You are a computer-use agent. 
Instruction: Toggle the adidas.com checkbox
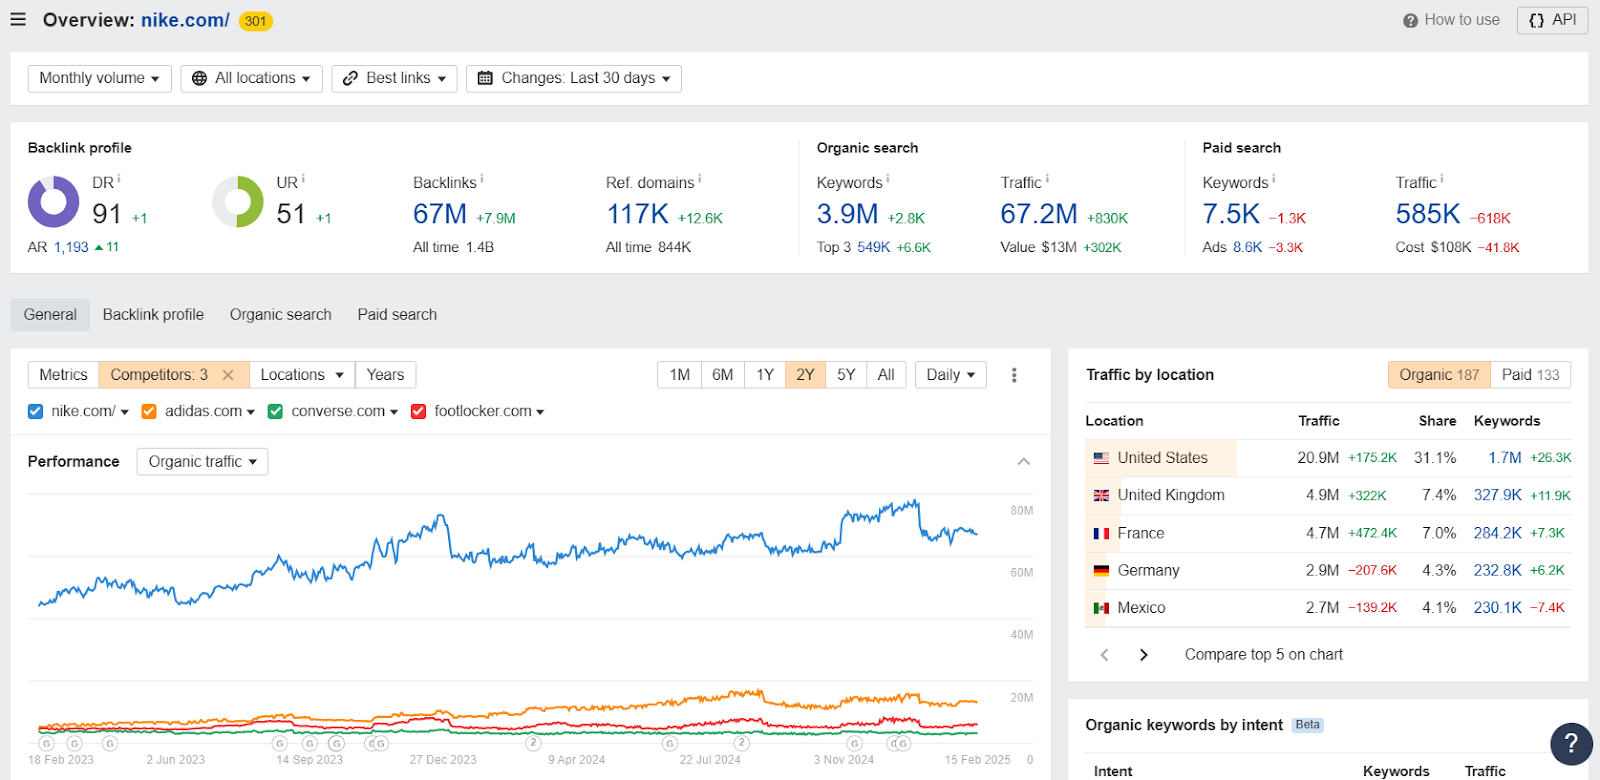[x=149, y=411]
